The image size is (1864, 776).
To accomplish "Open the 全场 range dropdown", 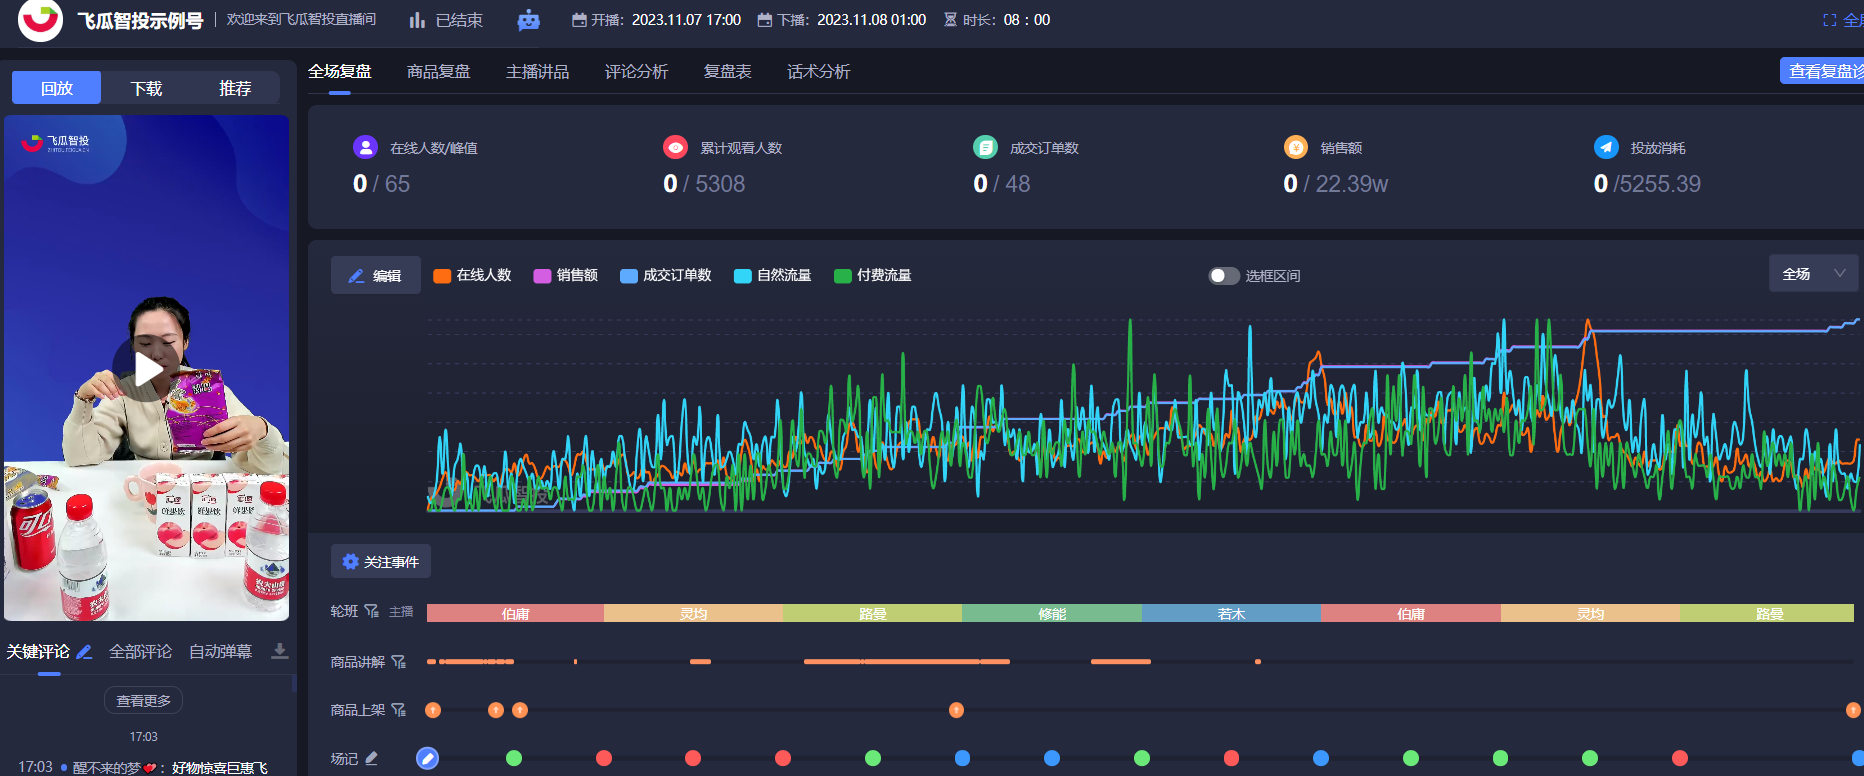I will (x=1812, y=274).
